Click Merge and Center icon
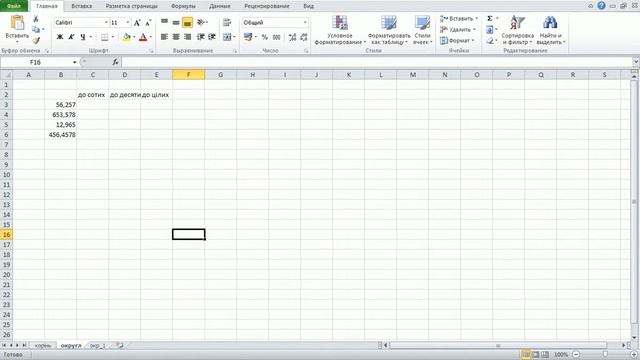640x360 pixels. (227, 37)
